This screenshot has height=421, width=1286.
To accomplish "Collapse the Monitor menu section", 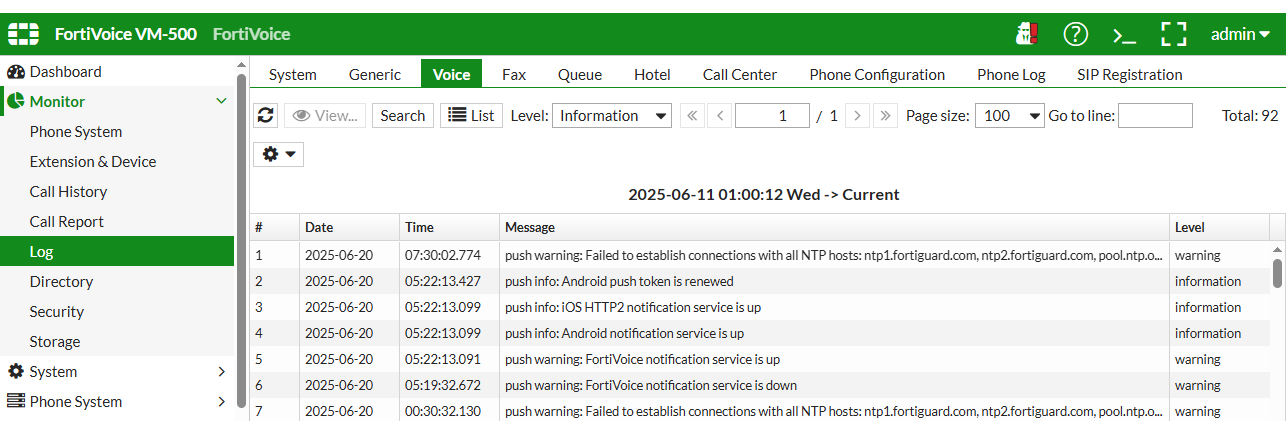I will pyautogui.click(x=221, y=102).
